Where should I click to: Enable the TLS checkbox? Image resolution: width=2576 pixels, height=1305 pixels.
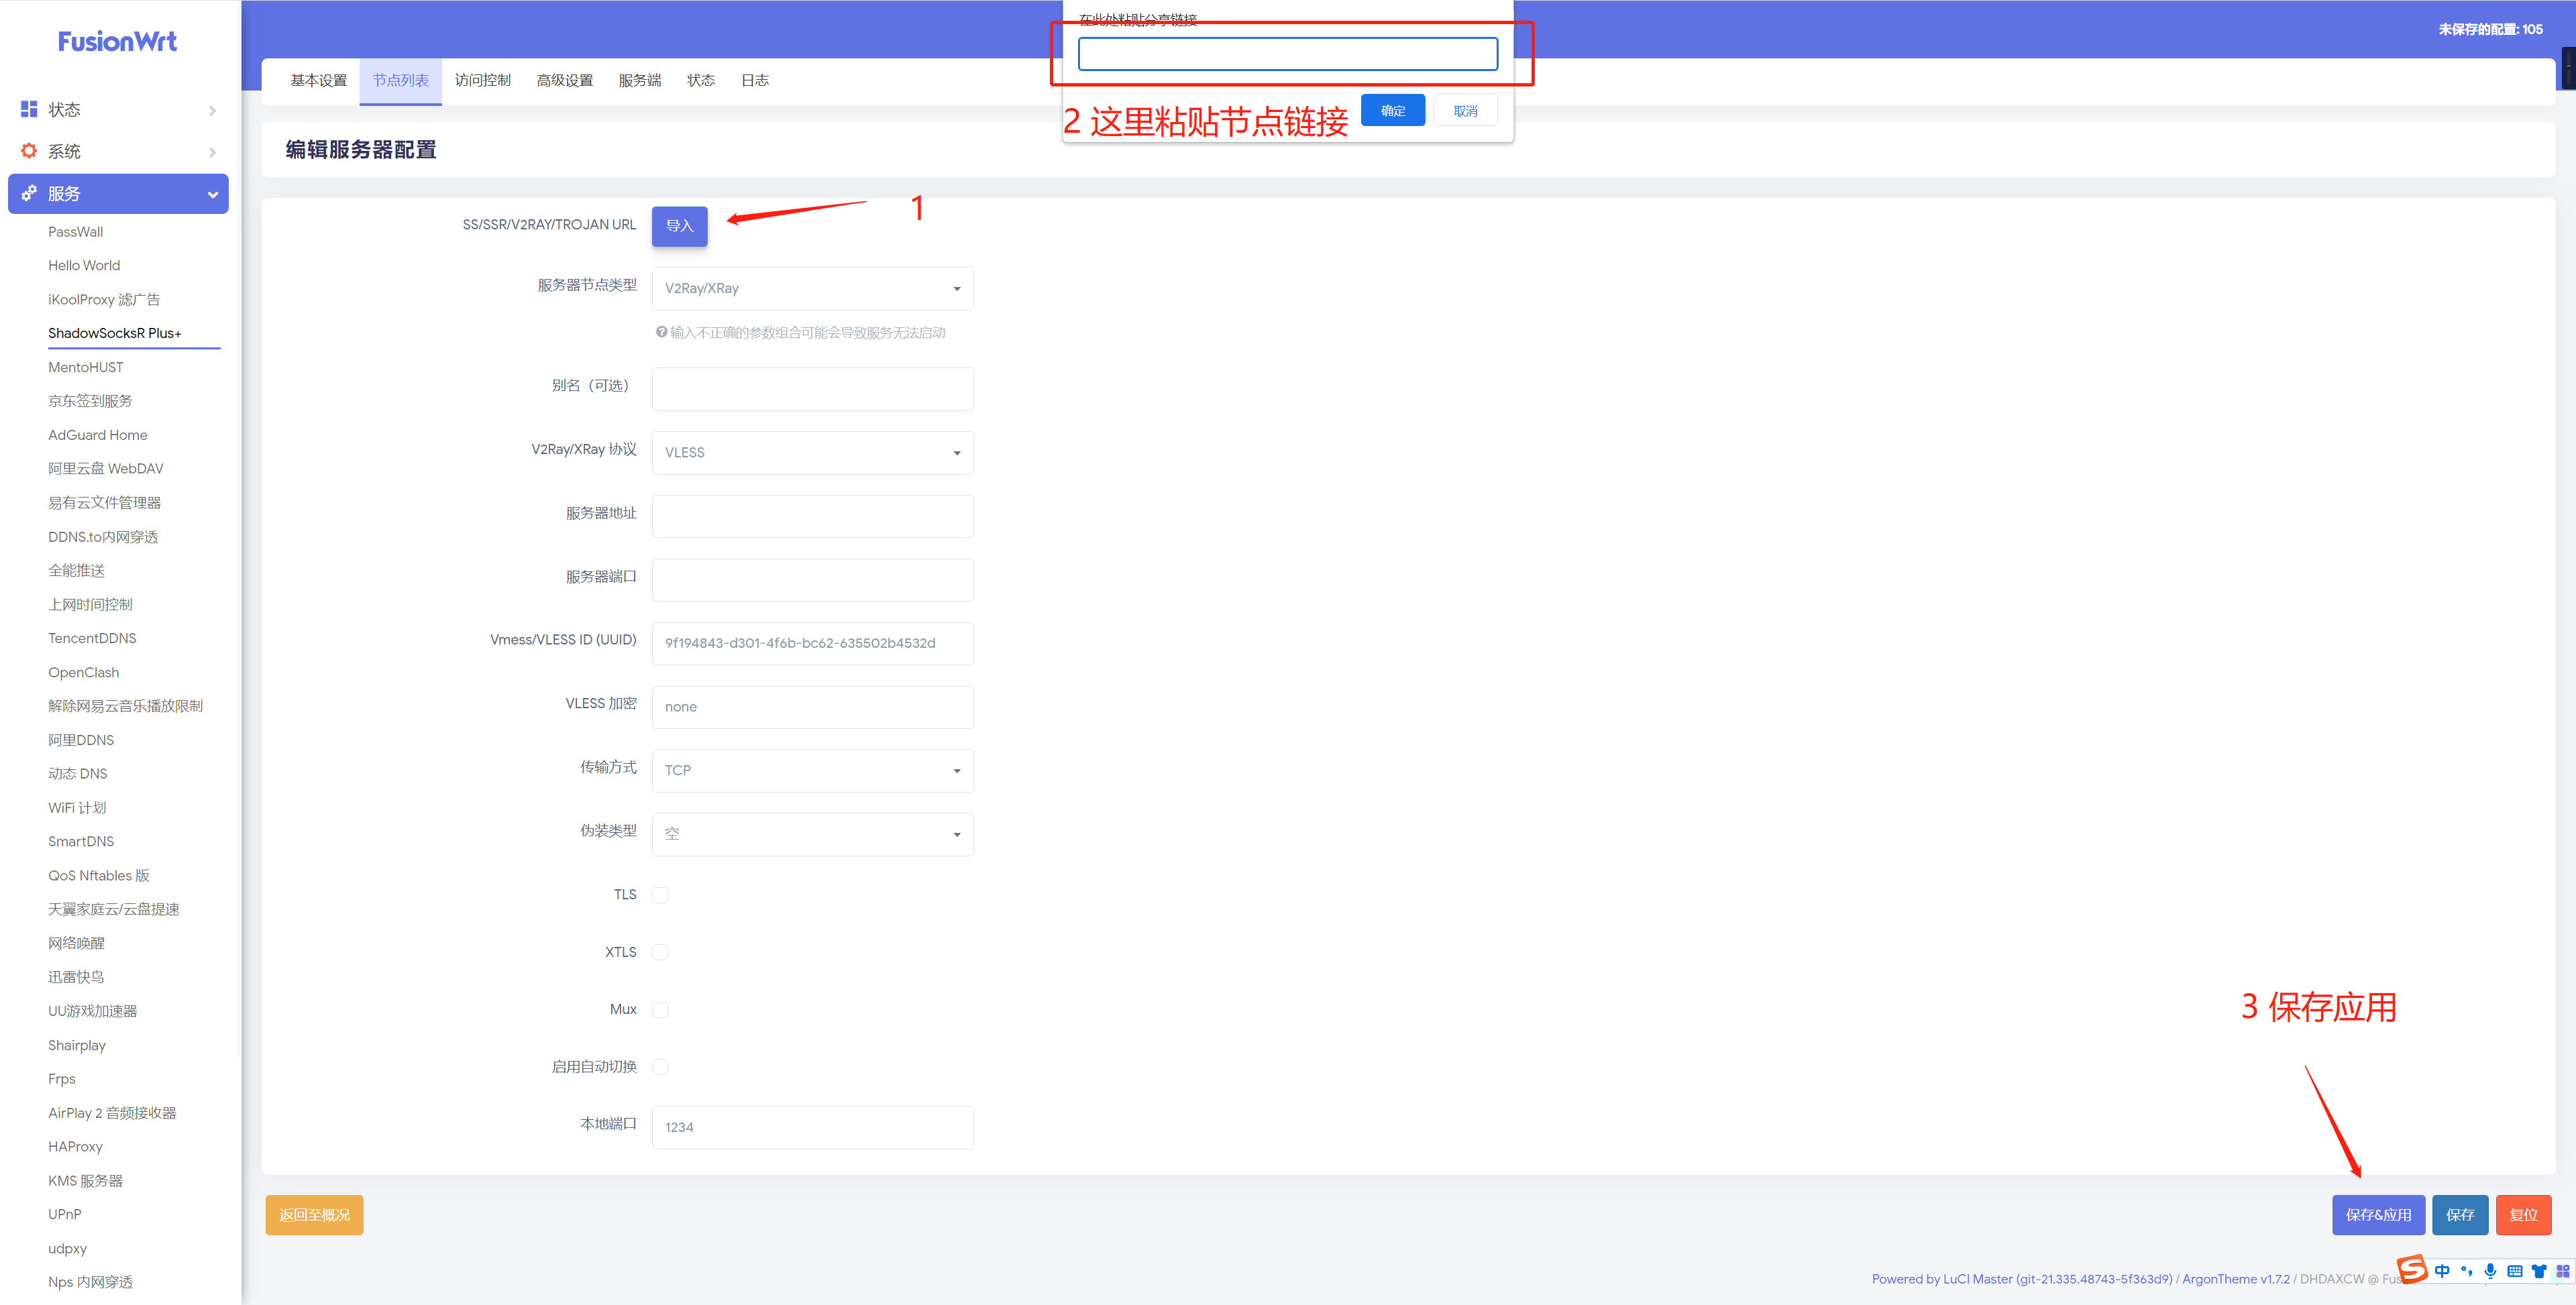[660, 895]
